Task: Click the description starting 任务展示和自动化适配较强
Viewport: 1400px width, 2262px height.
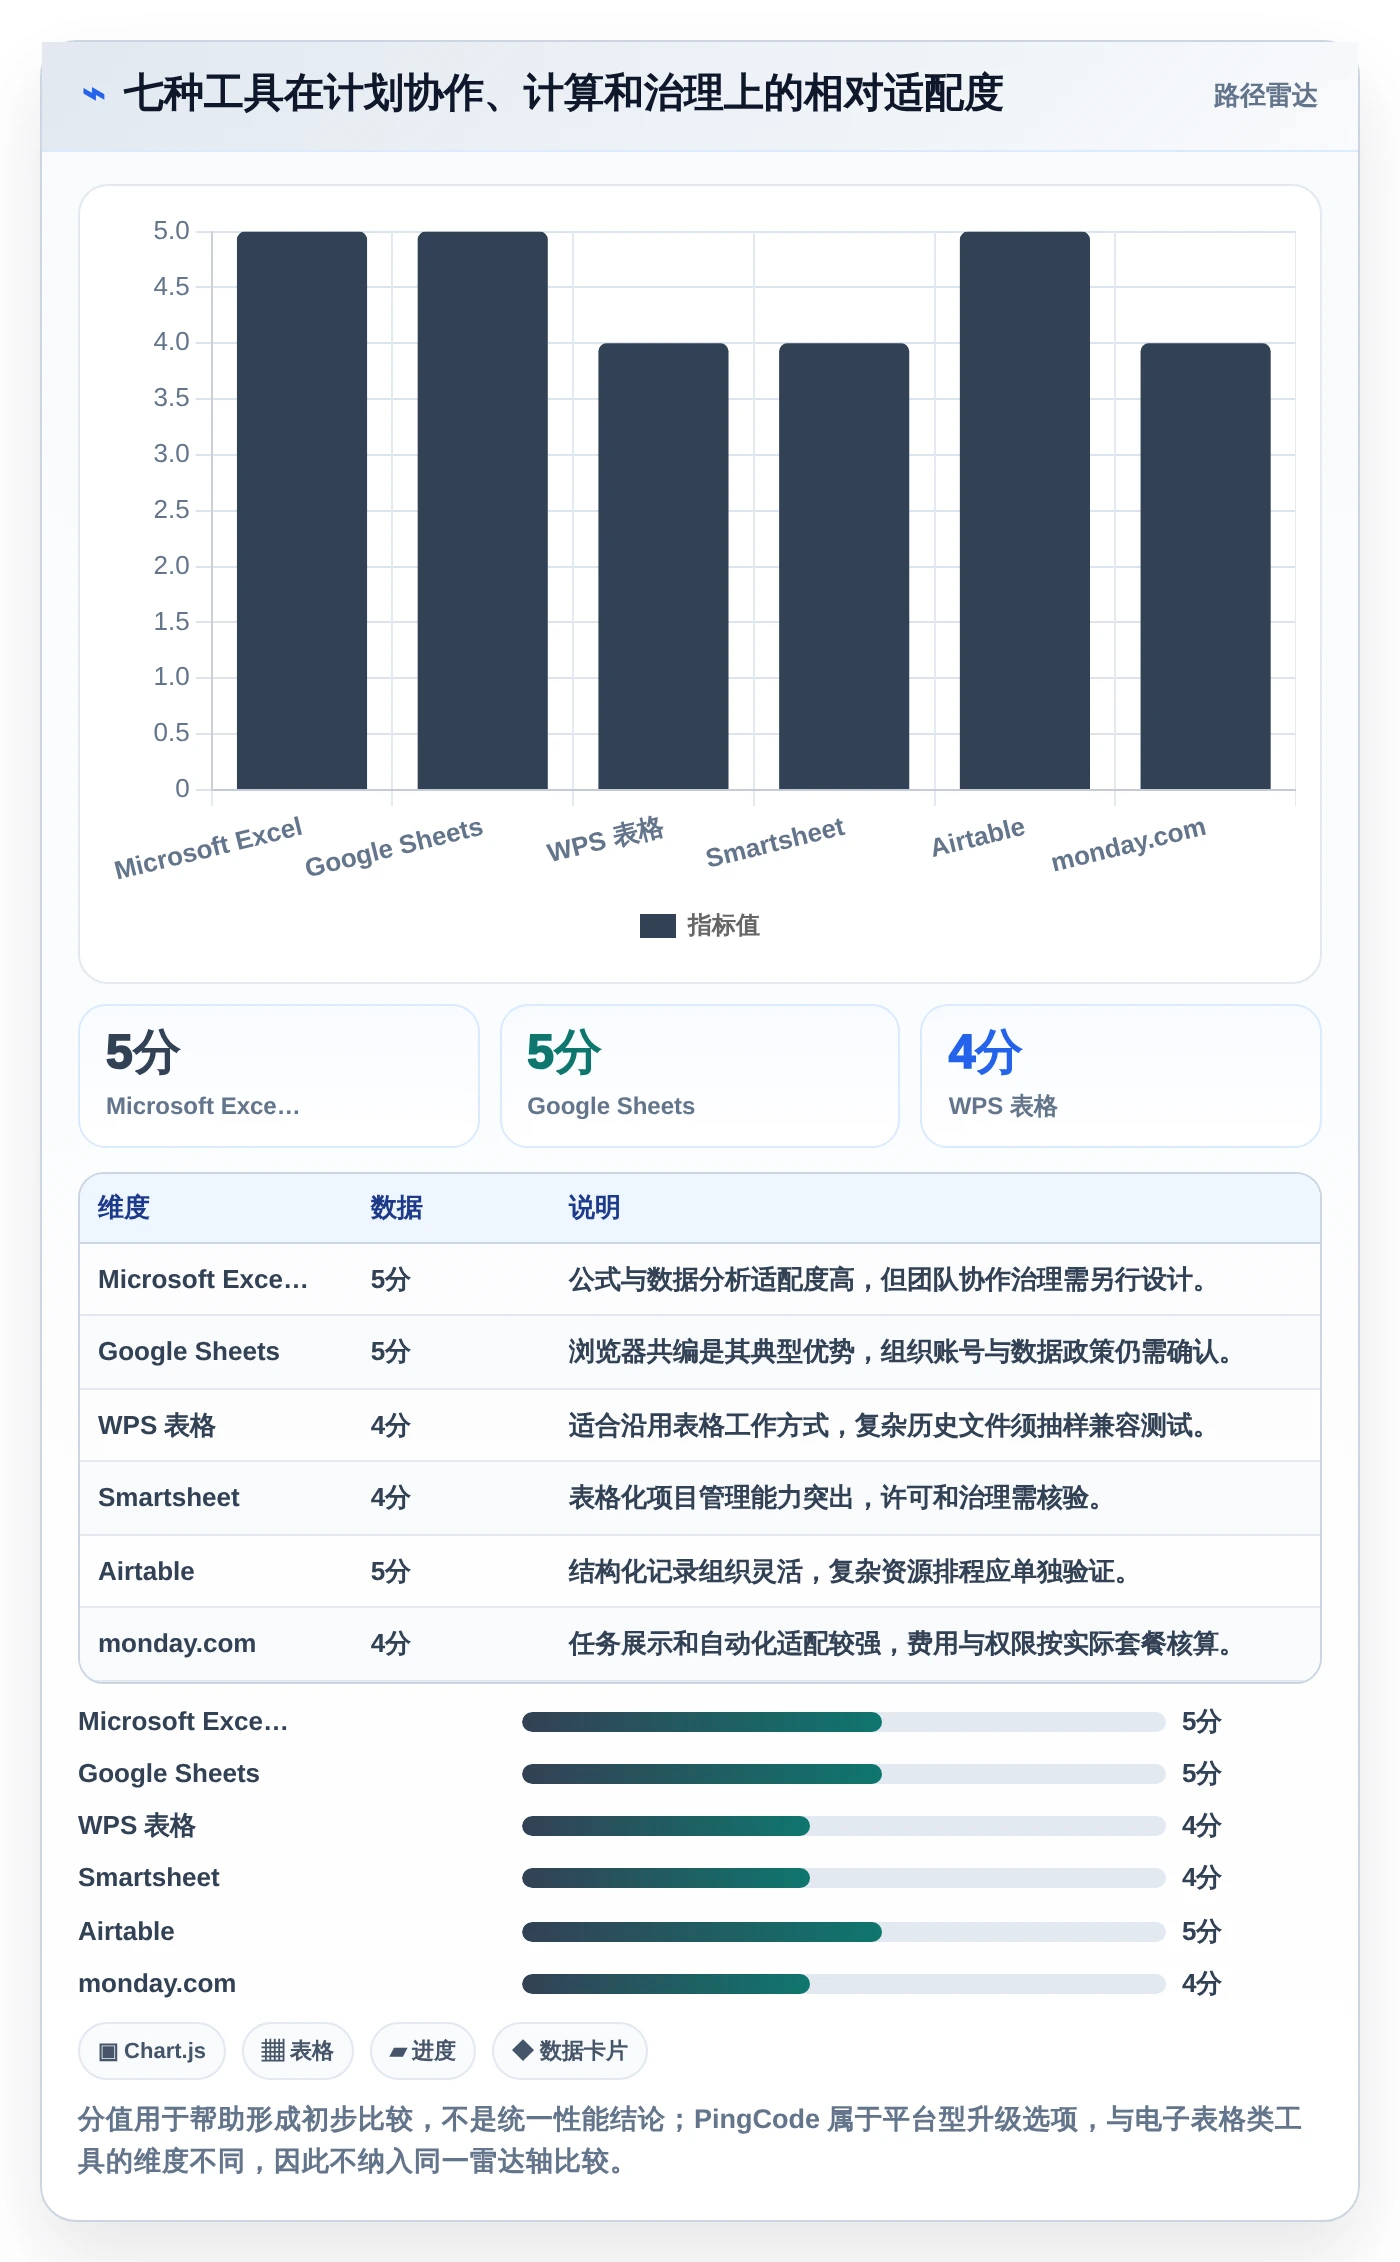Action: coord(904,1644)
